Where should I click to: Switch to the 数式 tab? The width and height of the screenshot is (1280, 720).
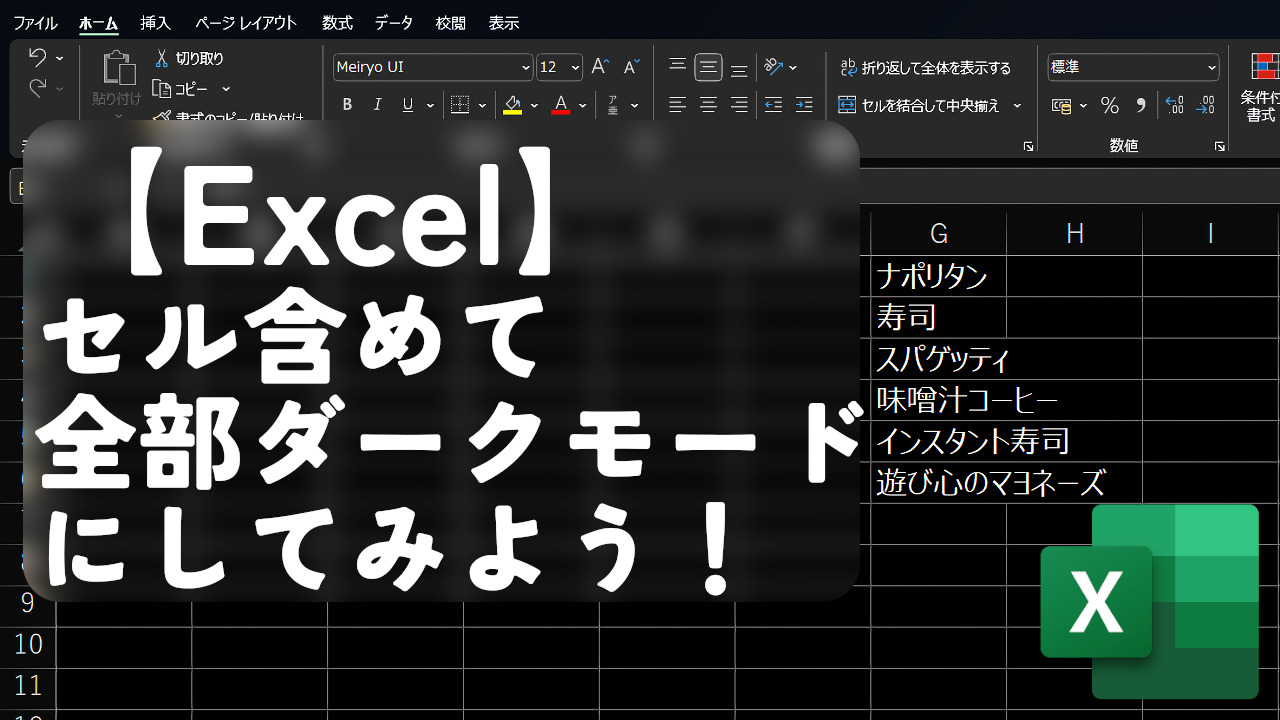[337, 22]
